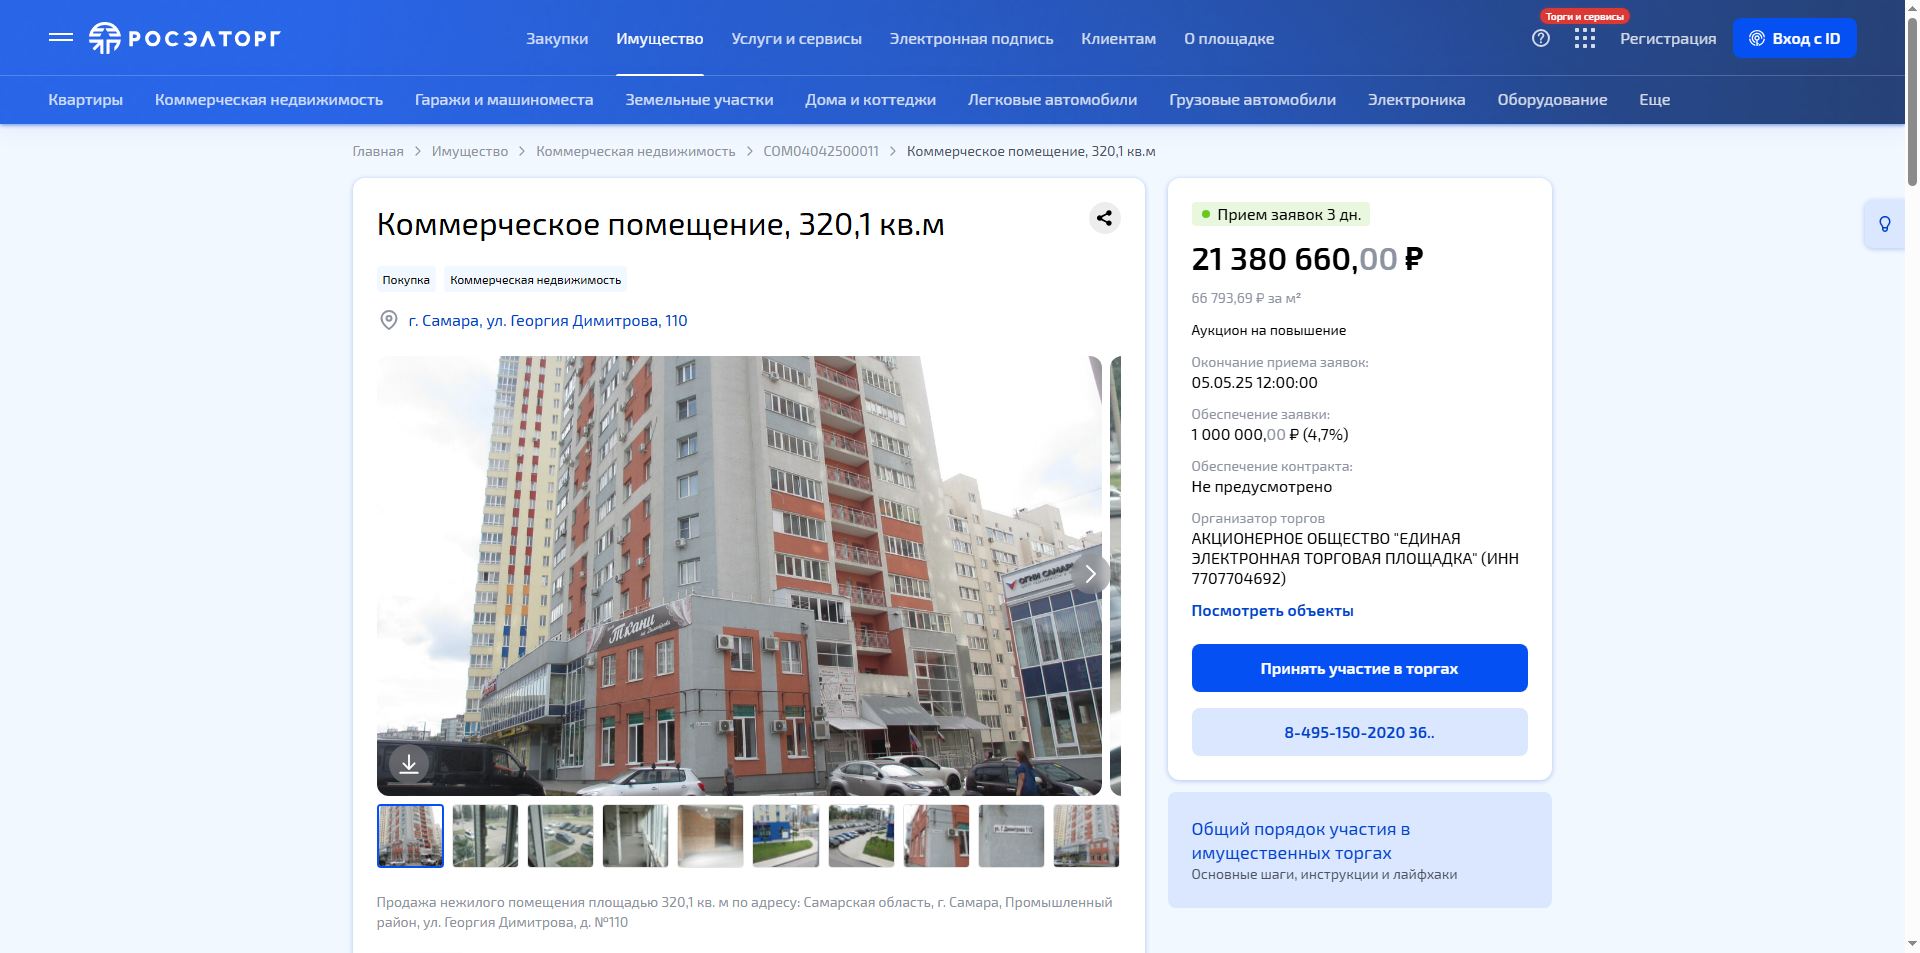Screen dimensions: 1920x953
Task: Open the Закупки menu
Action: pos(557,39)
